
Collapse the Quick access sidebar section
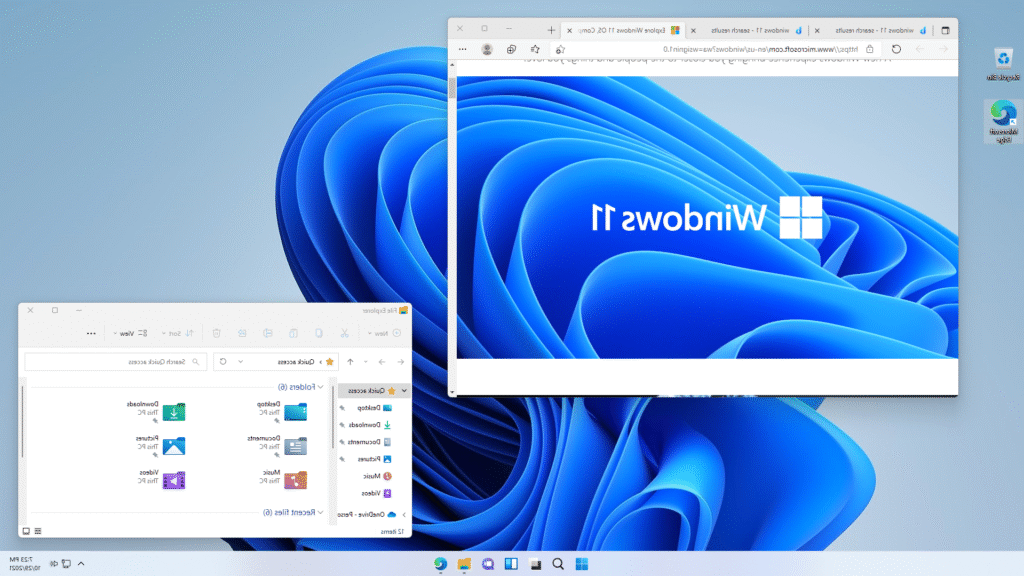click(x=402, y=391)
